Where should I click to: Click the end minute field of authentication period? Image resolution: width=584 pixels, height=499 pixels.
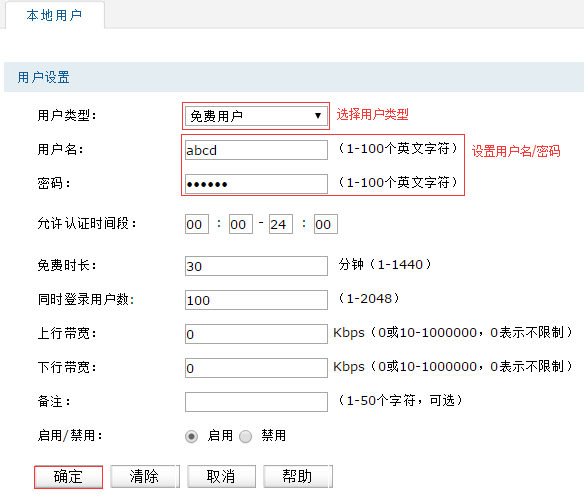pos(326,224)
